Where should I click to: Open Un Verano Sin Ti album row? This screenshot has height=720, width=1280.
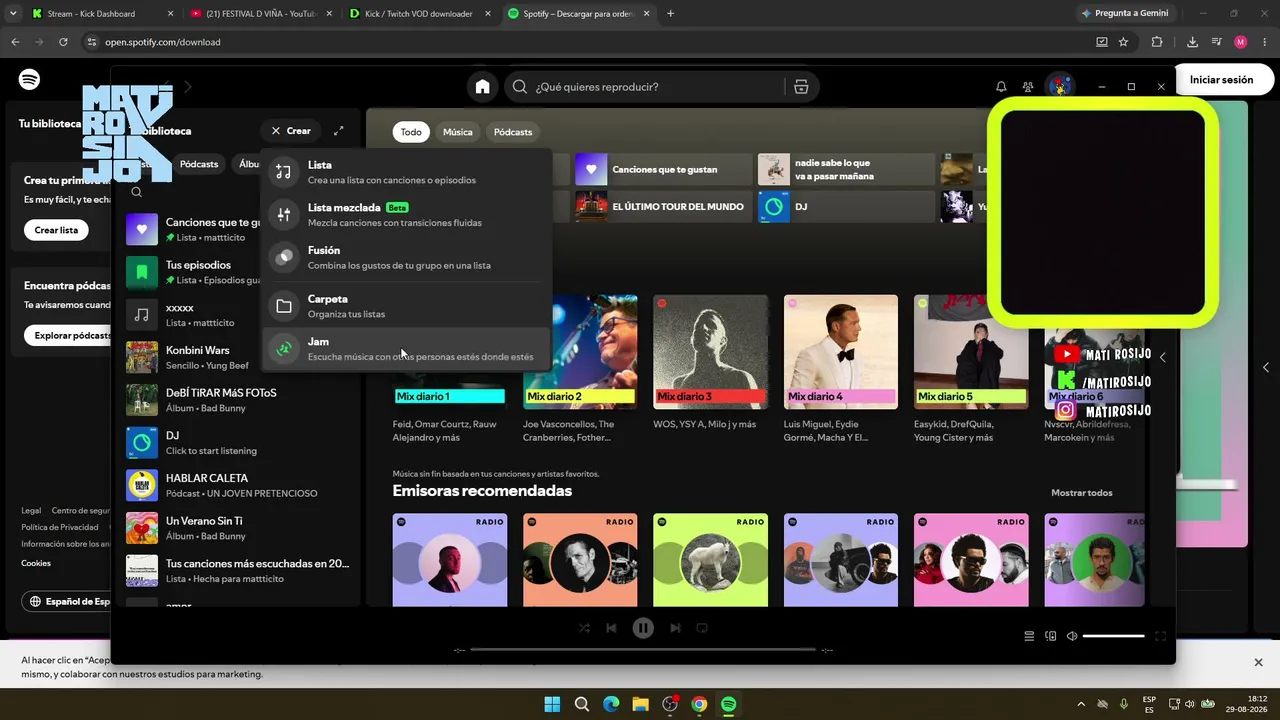click(238, 528)
